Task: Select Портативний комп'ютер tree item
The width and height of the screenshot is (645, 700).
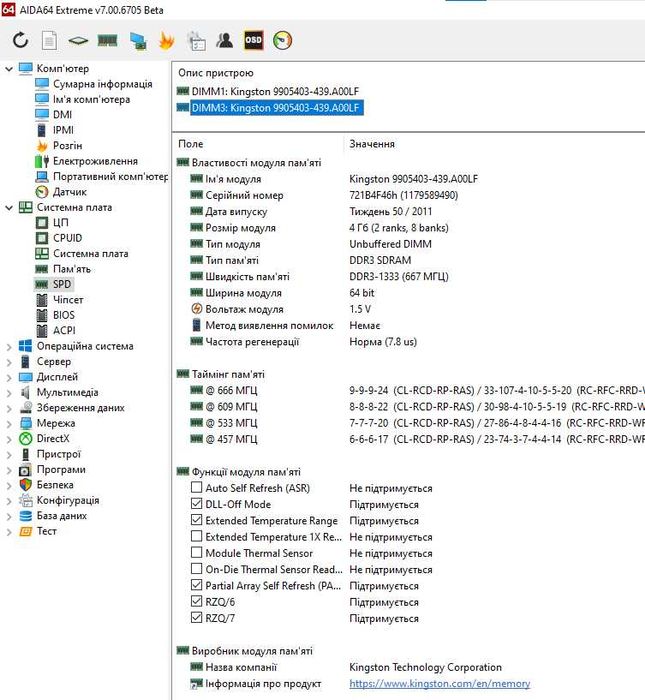Action: (110, 176)
